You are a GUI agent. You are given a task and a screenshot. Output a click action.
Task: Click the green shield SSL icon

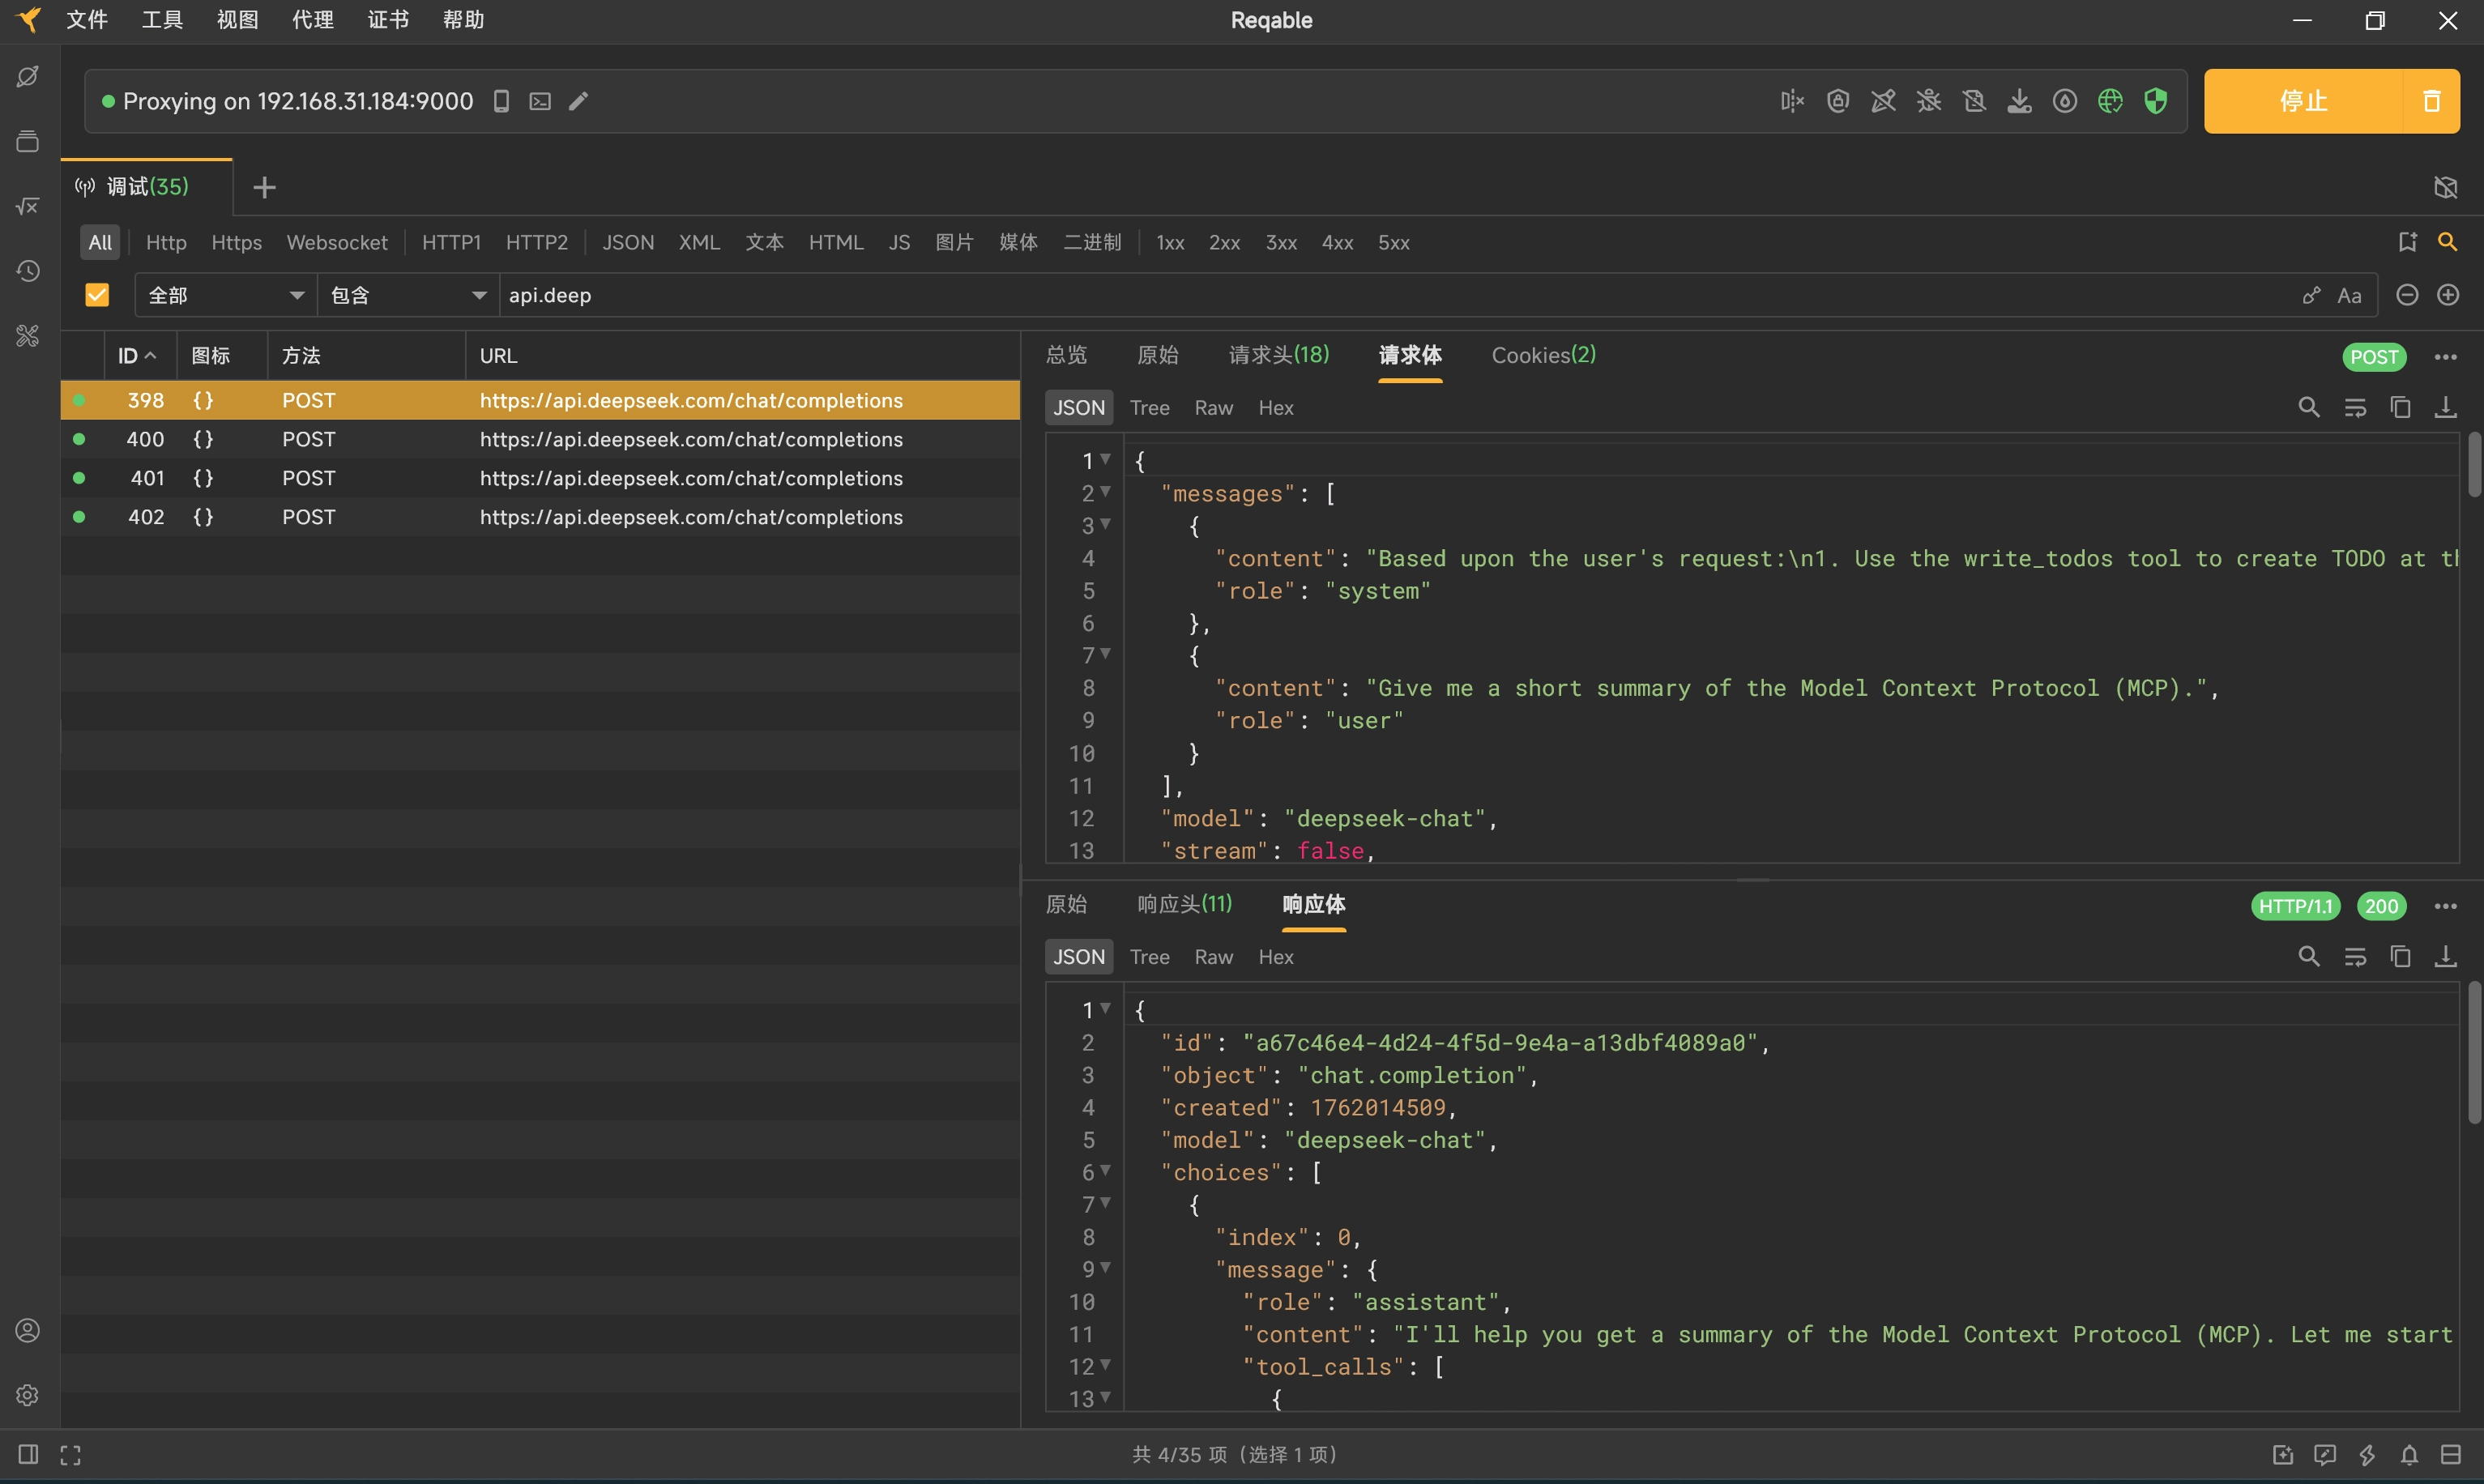[2155, 101]
